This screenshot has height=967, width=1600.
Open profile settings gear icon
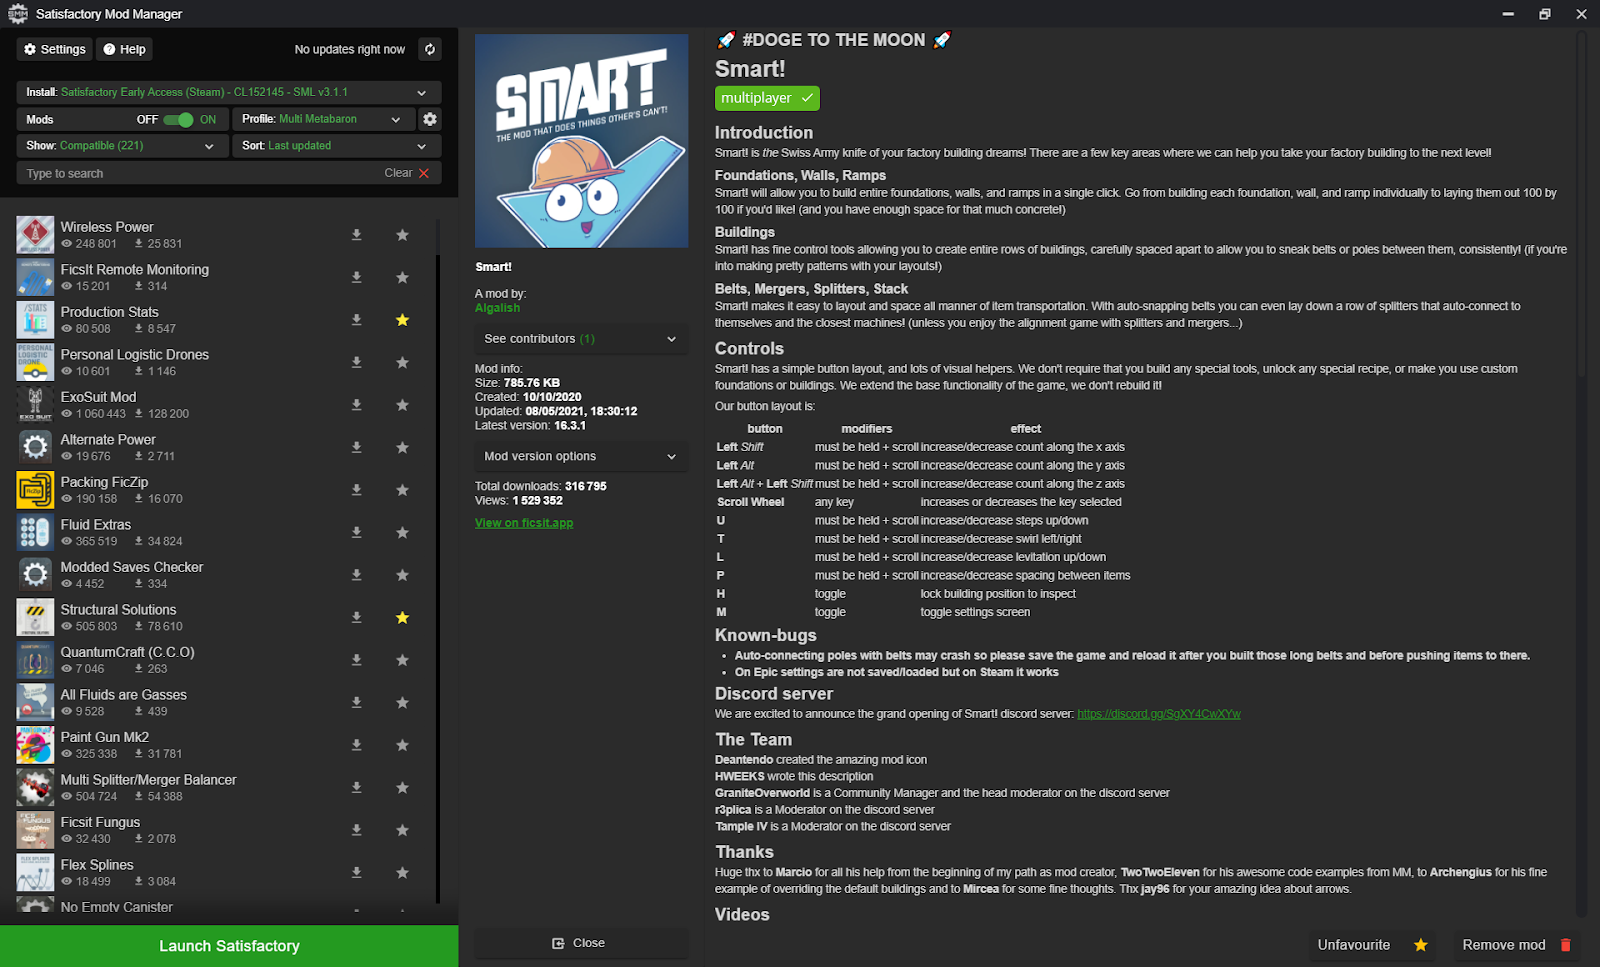pyautogui.click(x=430, y=119)
